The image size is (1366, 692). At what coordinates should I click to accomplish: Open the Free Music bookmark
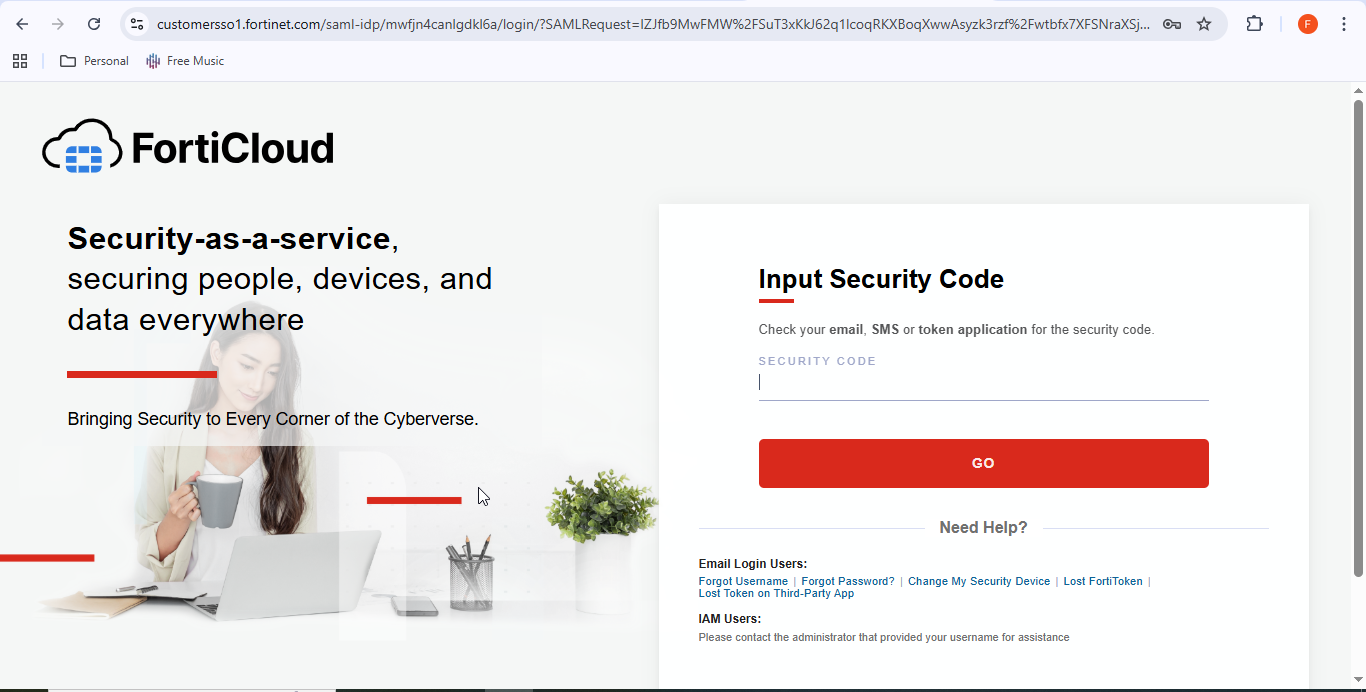click(x=185, y=61)
